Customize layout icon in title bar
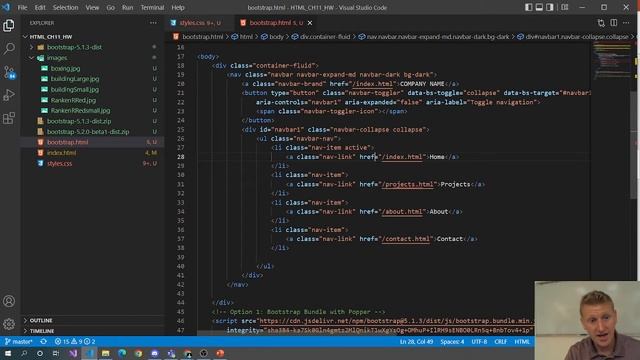Viewport: 640px width, 360px height. [564, 7]
